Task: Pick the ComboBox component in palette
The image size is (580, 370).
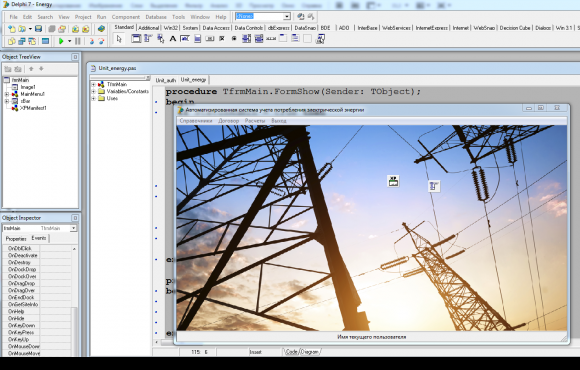Action: click(x=259, y=38)
